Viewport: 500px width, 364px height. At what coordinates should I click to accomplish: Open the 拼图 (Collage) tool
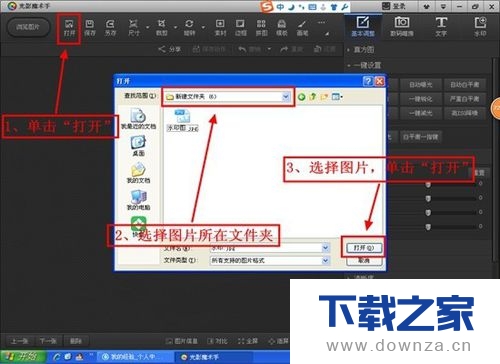pyautogui.click(x=261, y=28)
